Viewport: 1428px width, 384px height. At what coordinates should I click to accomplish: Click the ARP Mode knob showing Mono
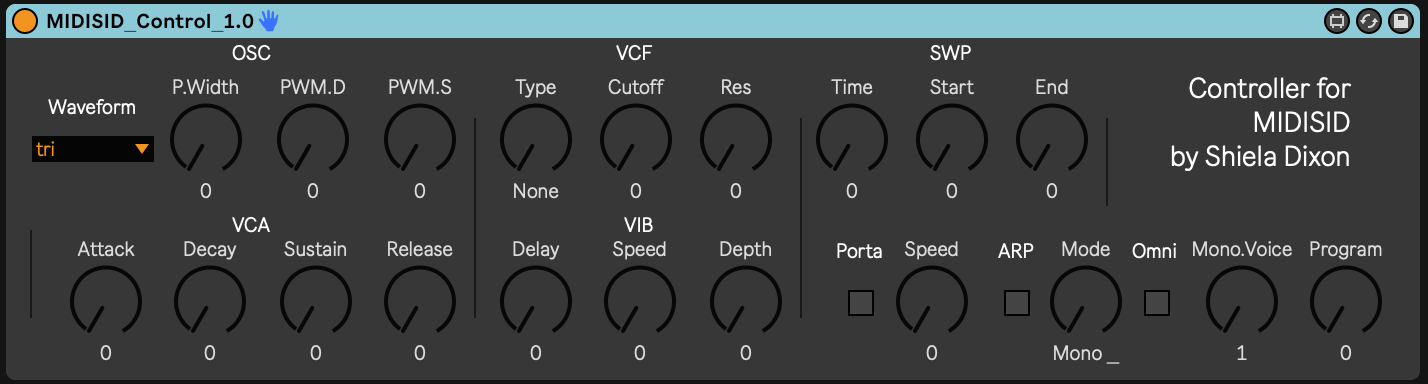click(1086, 301)
